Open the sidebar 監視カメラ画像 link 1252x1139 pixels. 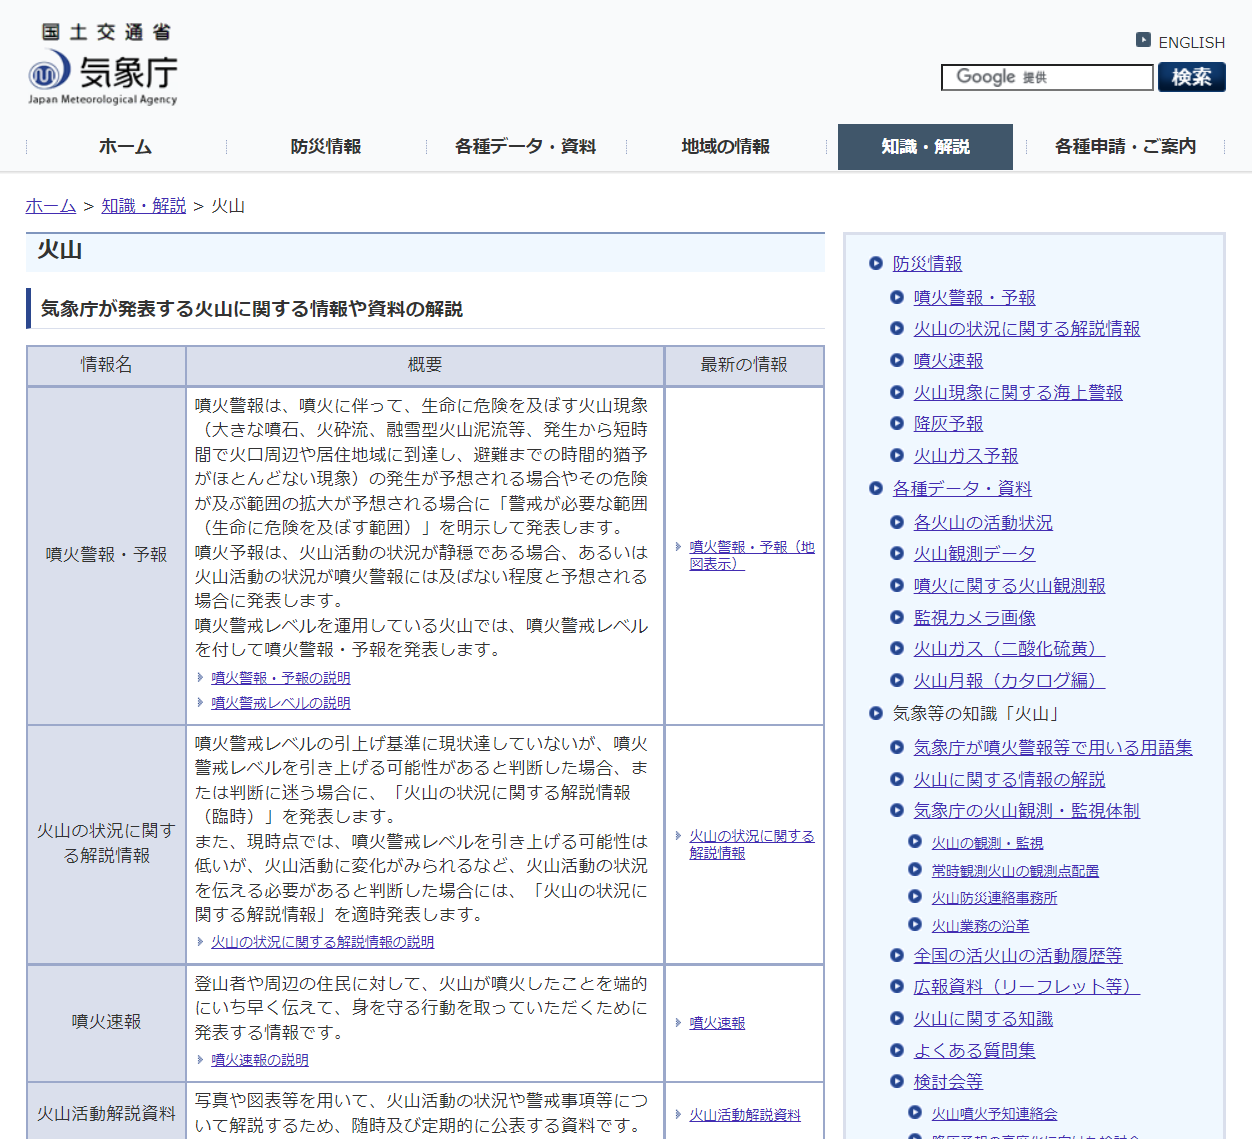[x=975, y=618]
